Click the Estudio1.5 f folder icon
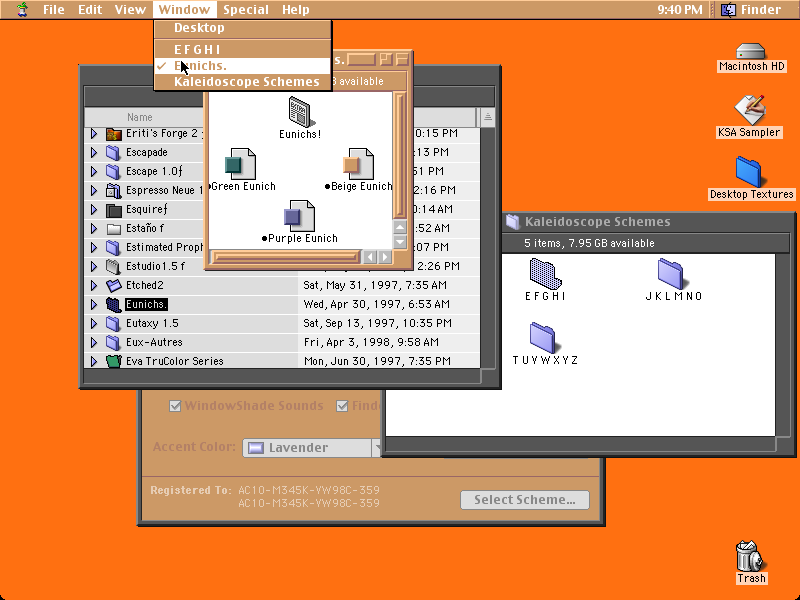Image resolution: width=800 pixels, height=600 pixels. (x=113, y=266)
